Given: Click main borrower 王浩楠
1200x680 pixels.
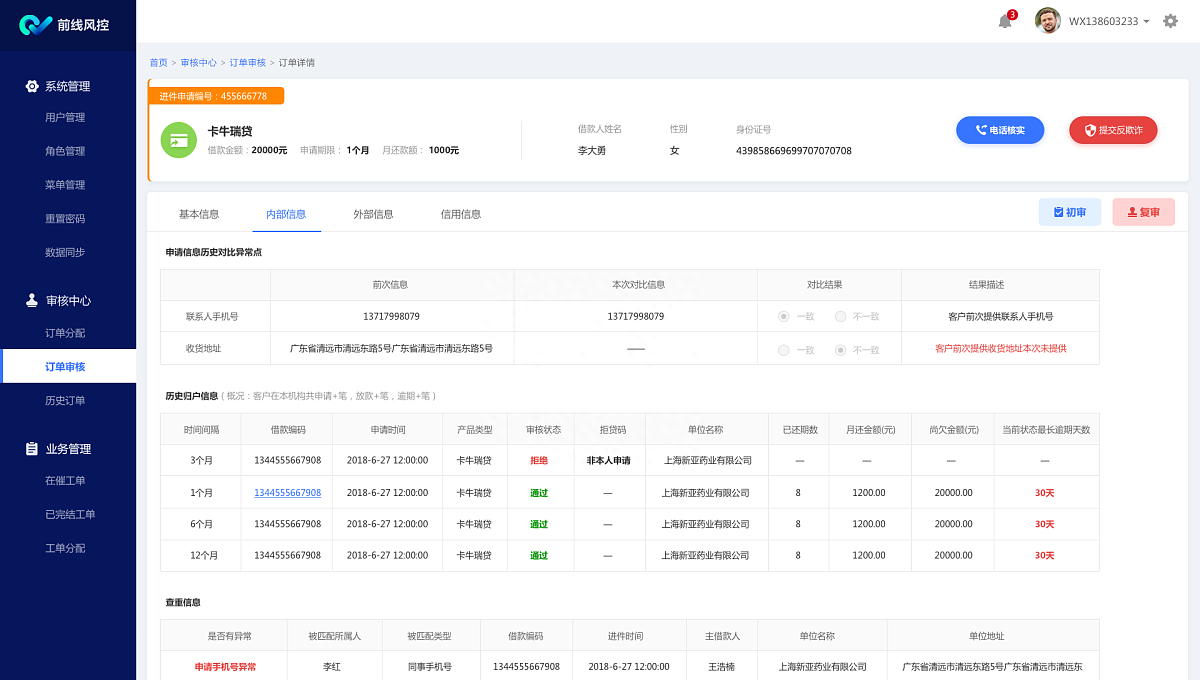Looking at the screenshot, I should pos(722,667).
